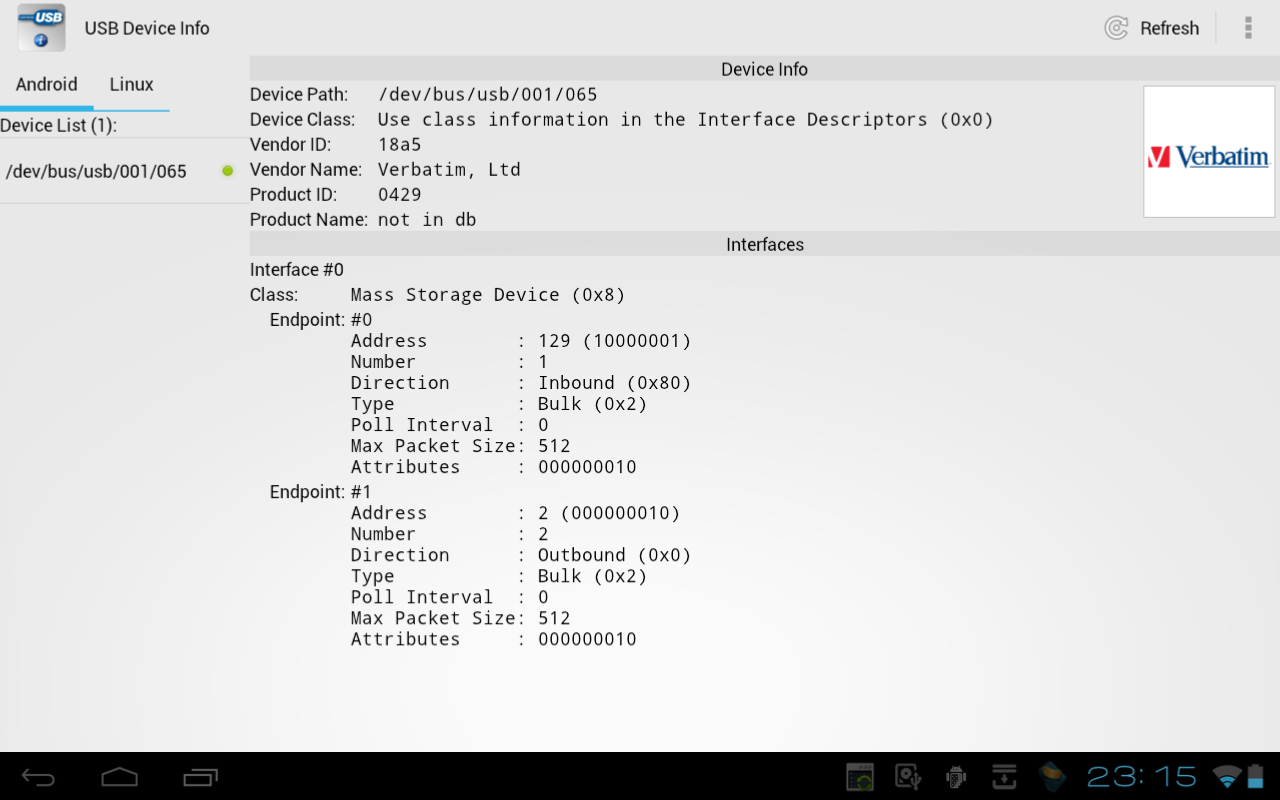Tap the Verbatim vendor logo image
Image resolution: width=1280 pixels, height=800 pixels.
(1208, 152)
